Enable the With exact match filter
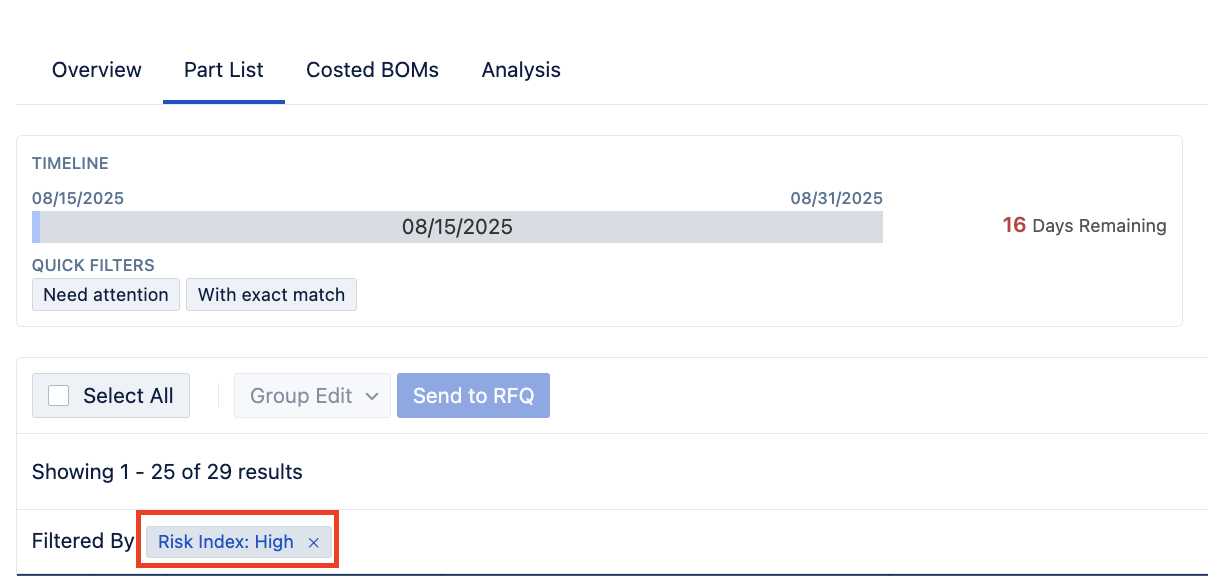 [x=271, y=295]
